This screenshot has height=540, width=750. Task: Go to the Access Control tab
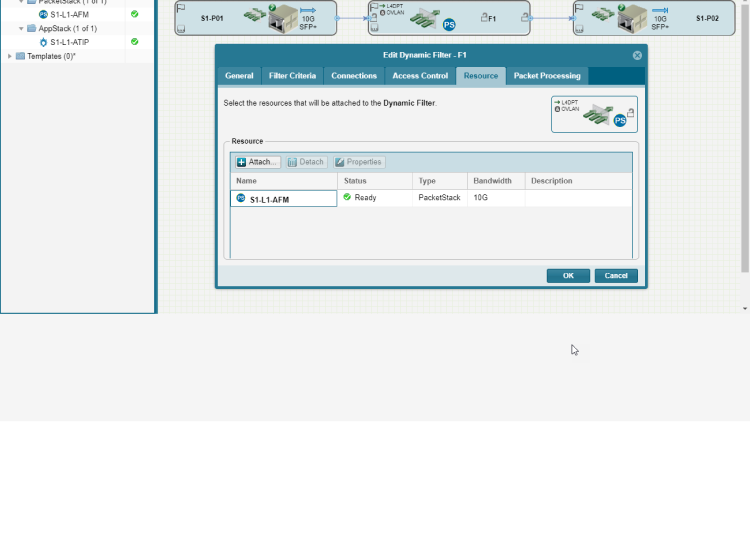(420, 76)
